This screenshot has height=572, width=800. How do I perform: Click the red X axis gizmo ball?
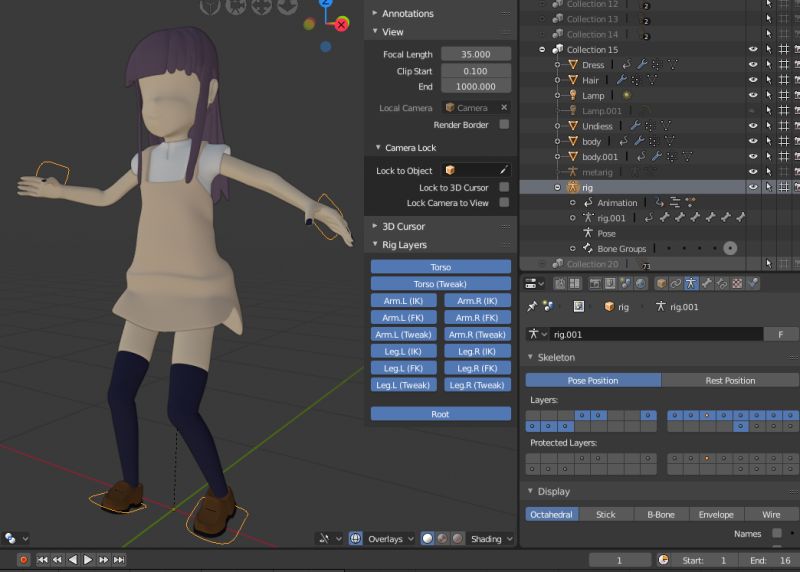(x=341, y=24)
